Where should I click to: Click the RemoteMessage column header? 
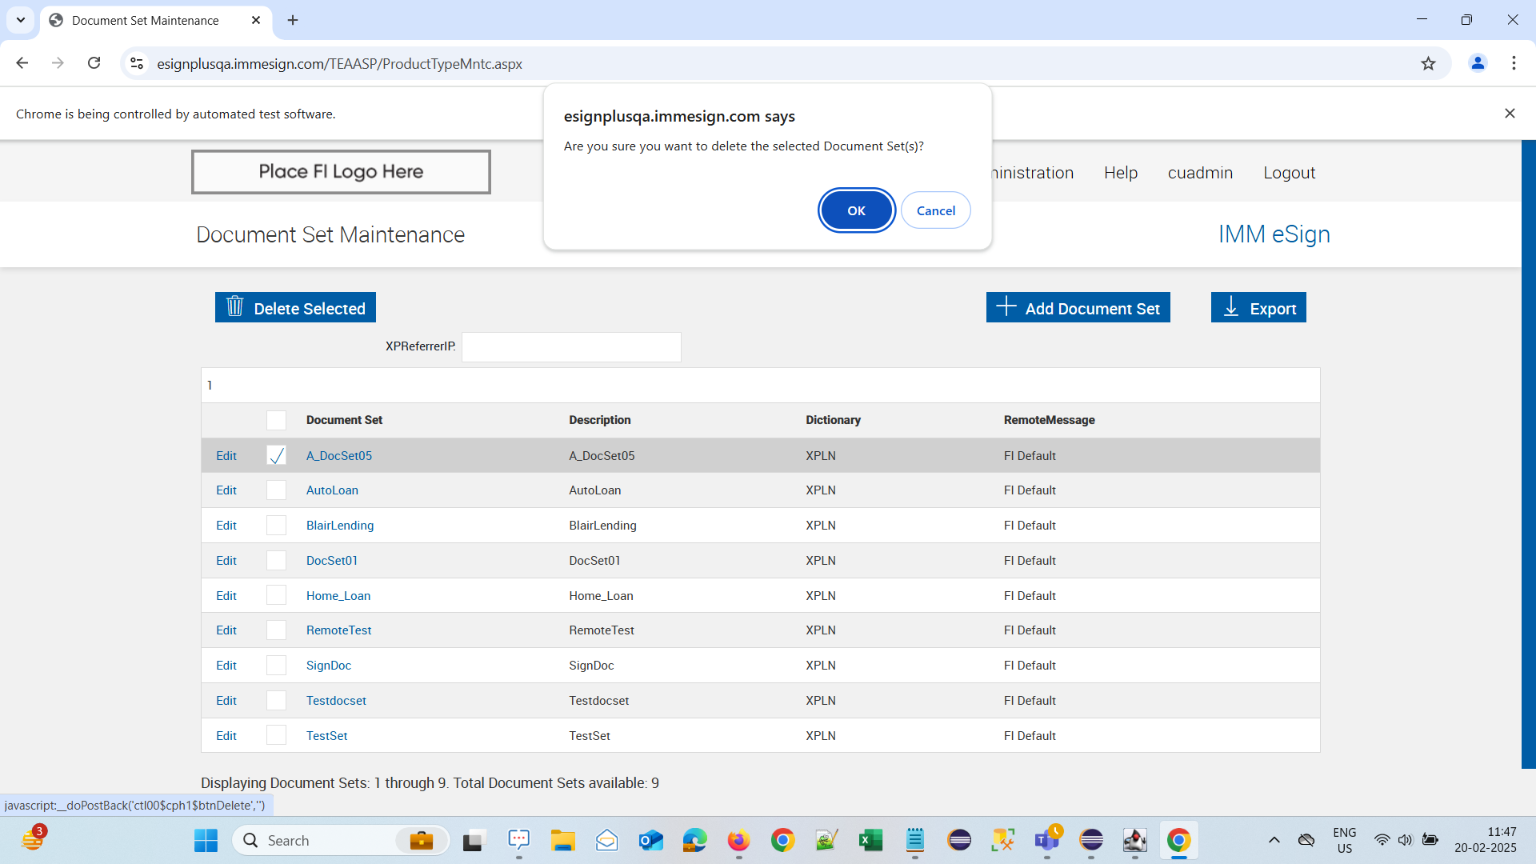[1049, 420]
